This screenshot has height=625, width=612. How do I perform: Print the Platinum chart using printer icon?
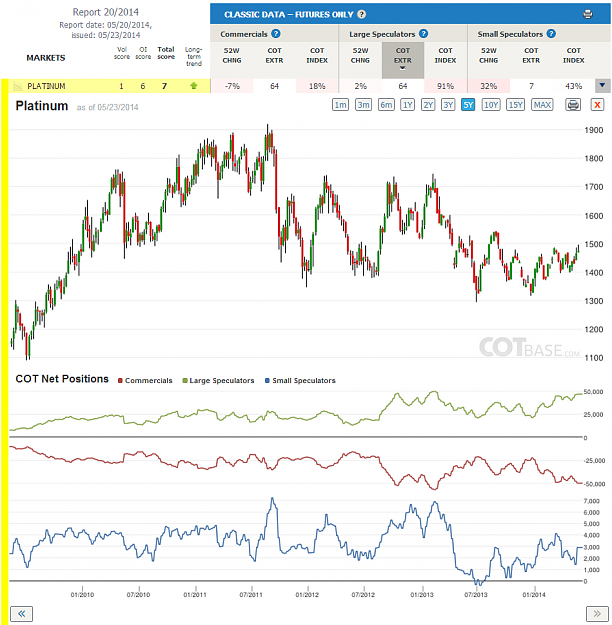[573, 105]
